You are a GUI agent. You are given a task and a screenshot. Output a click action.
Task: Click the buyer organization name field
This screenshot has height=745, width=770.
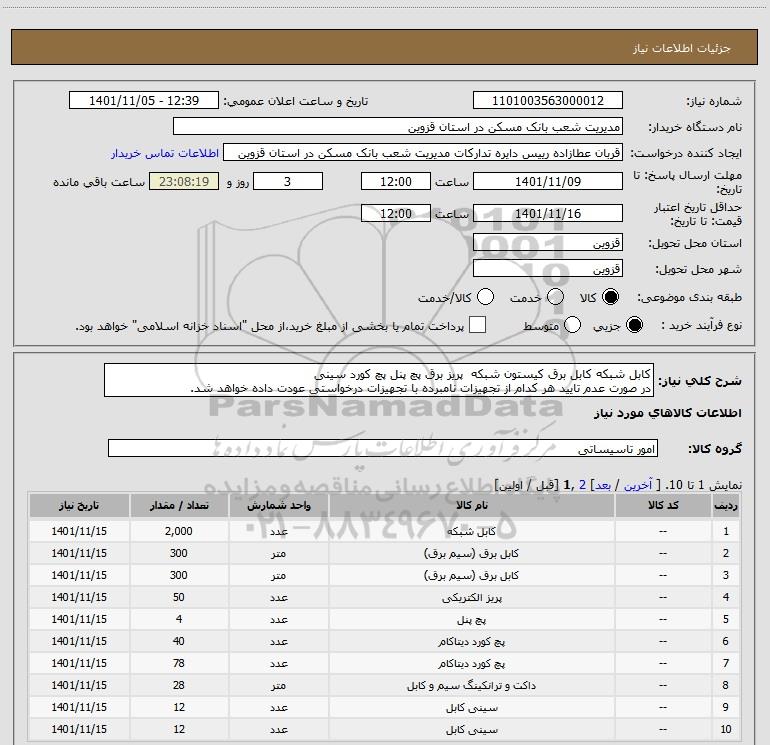click(x=398, y=127)
